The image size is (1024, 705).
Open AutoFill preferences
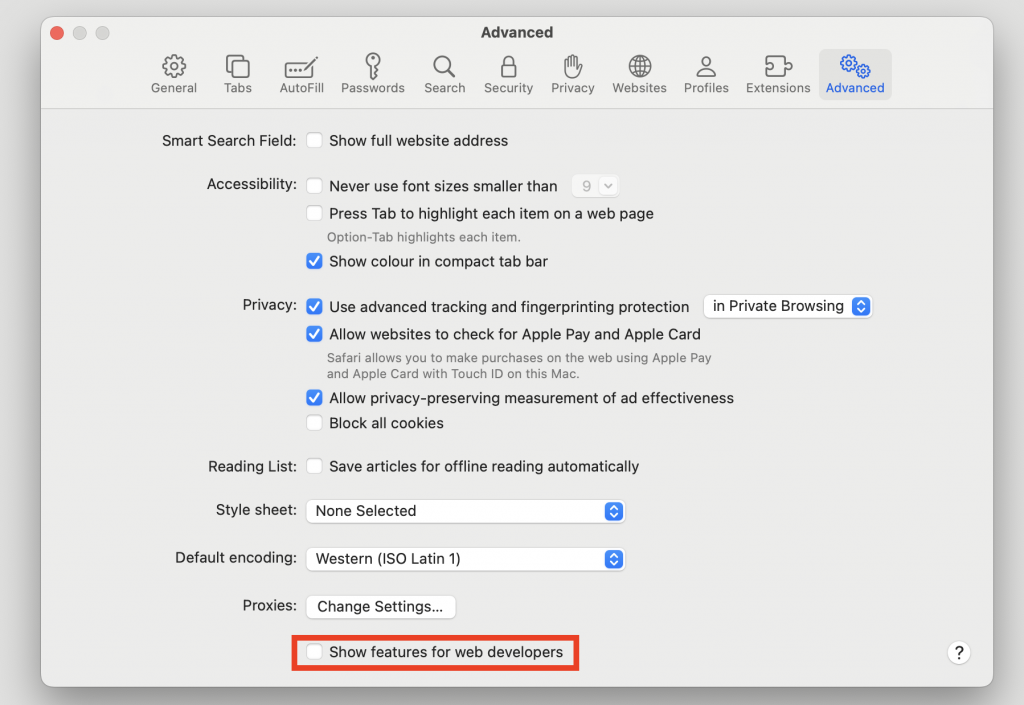pyautogui.click(x=301, y=73)
